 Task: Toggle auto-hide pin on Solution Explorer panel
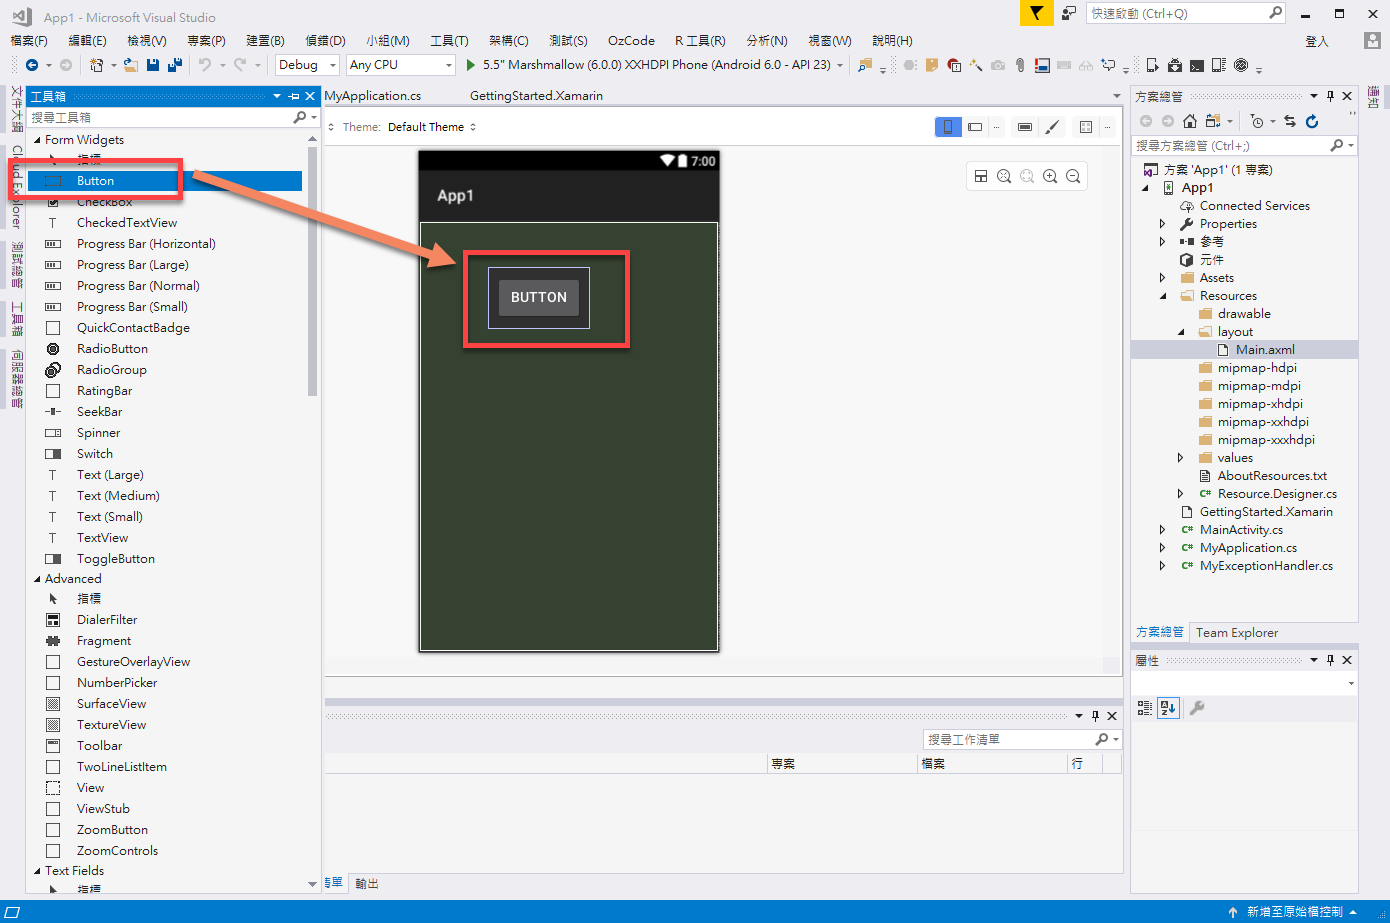1330,96
